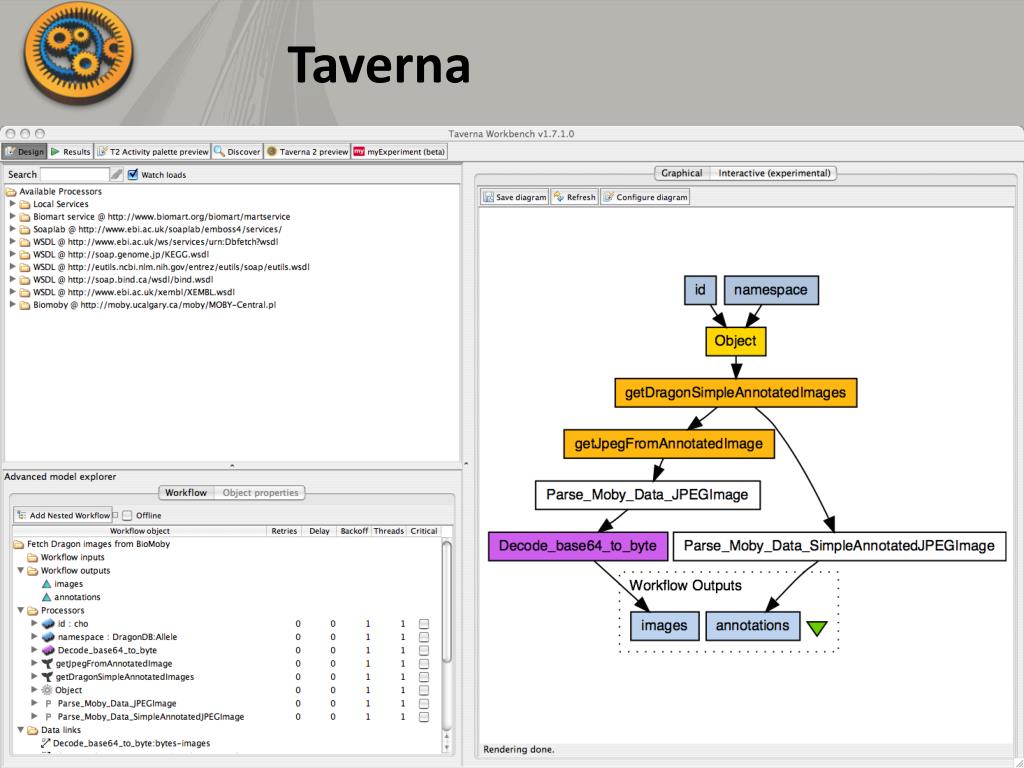Viewport: 1024px width, 768px height.
Task: Click the getJpegFromAnnotatedImage processor icon
Action: 47,664
